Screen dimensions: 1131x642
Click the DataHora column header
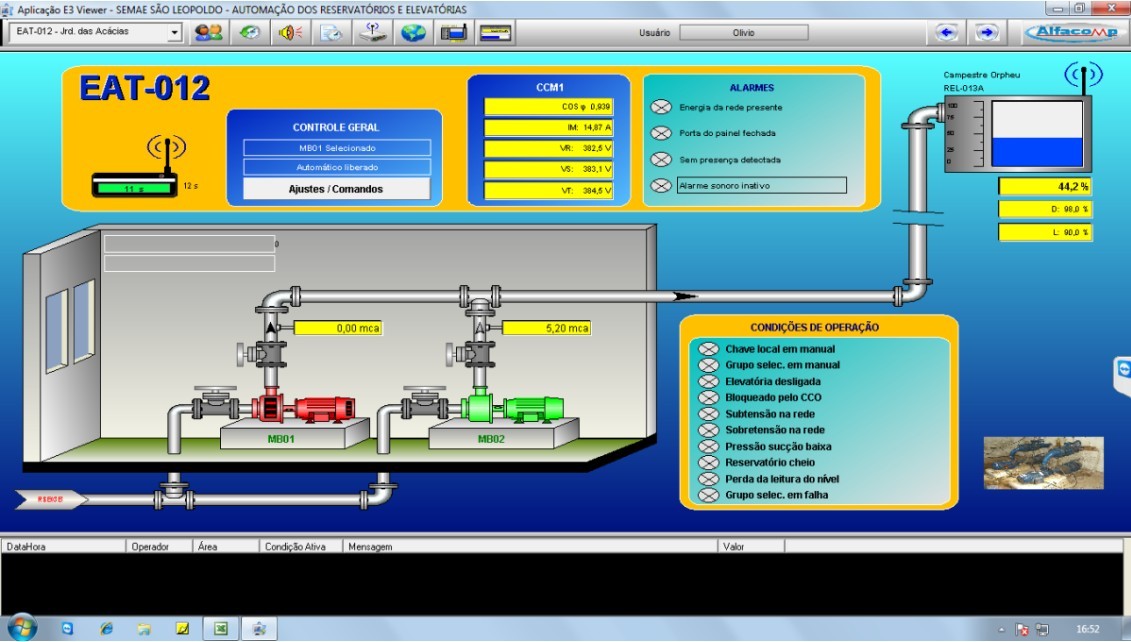click(x=64, y=547)
